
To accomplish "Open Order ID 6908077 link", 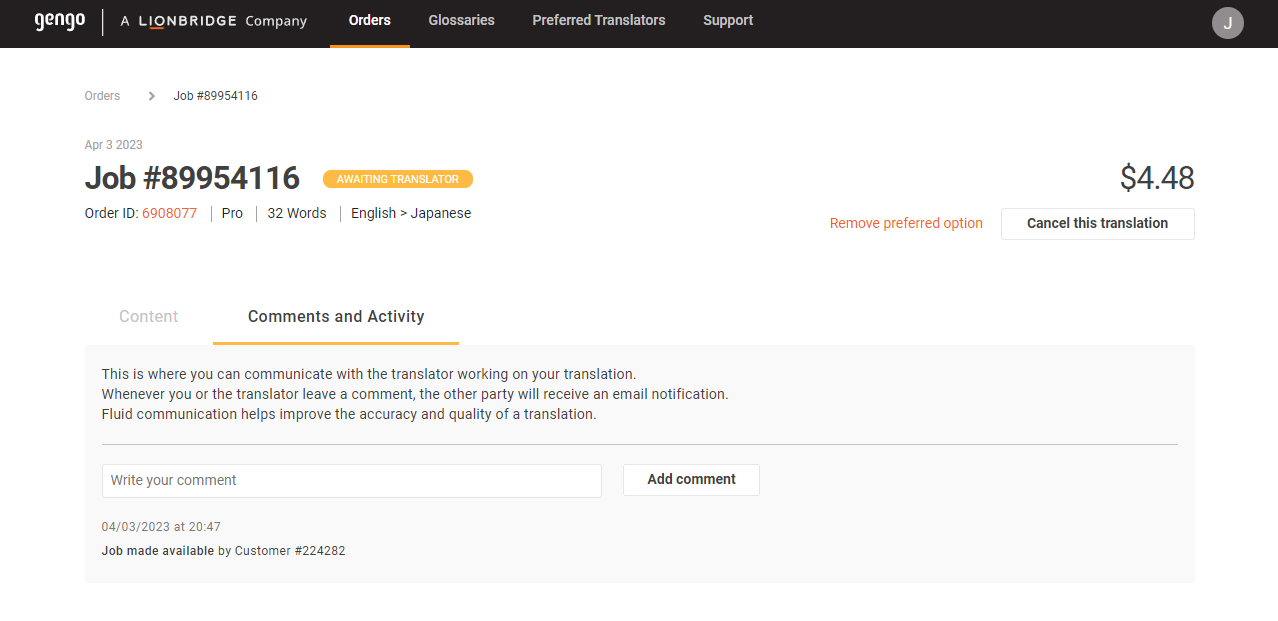I will tap(169, 213).
